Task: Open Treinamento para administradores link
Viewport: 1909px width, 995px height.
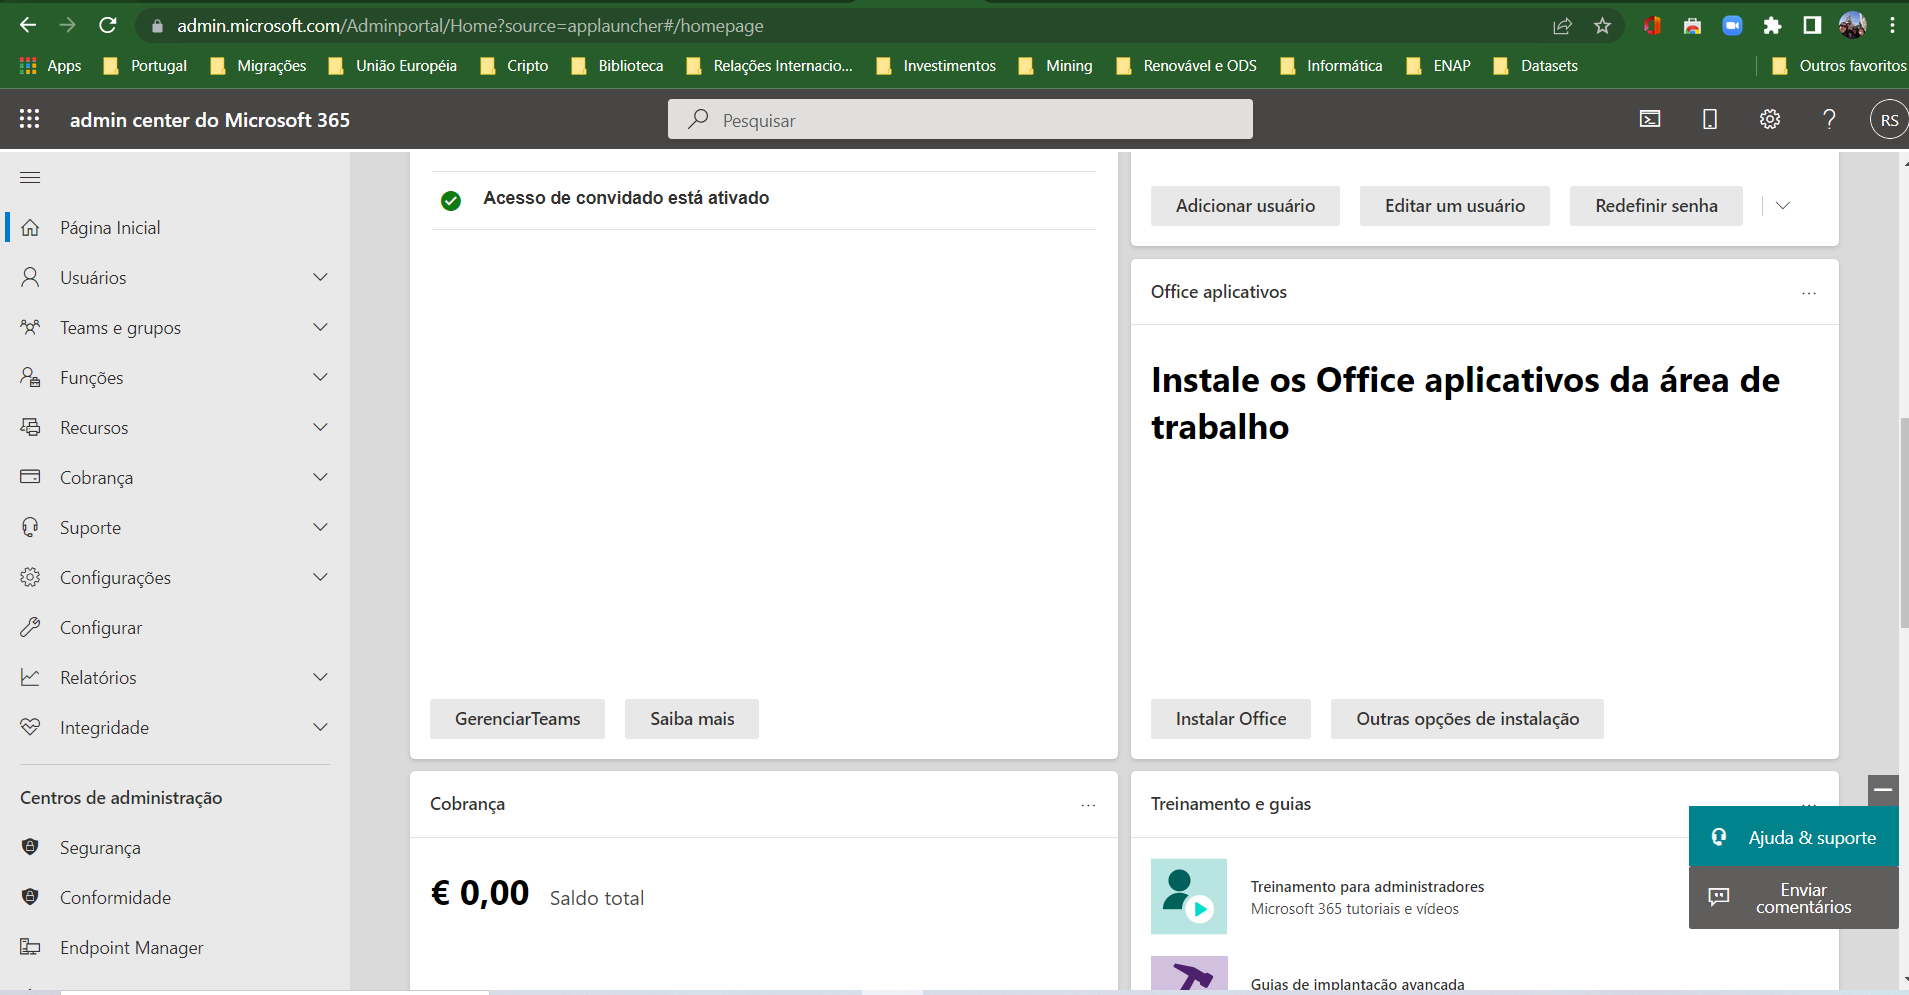Action: tap(1367, 887)
